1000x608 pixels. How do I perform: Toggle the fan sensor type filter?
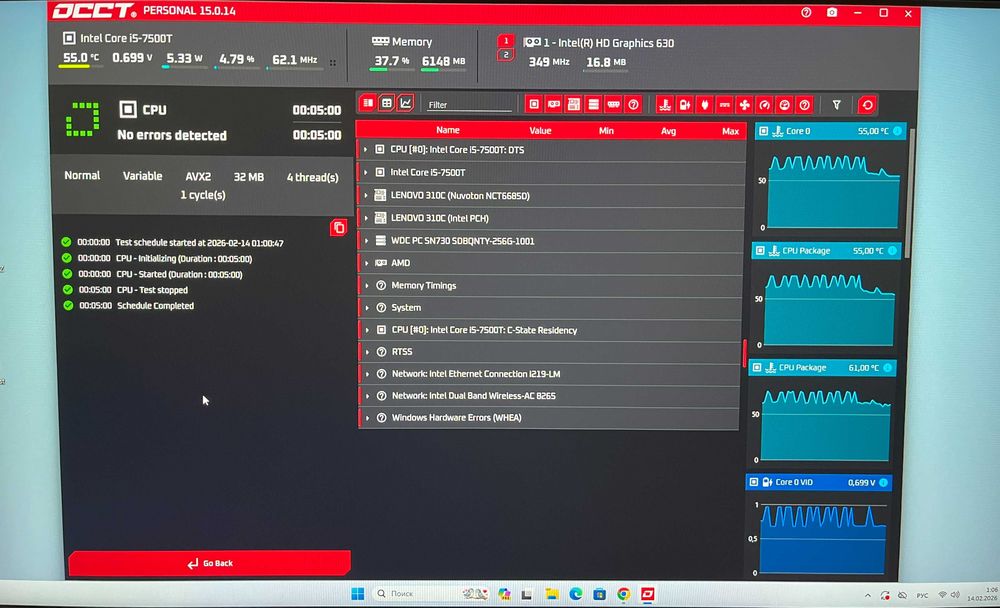click(744, 105)
